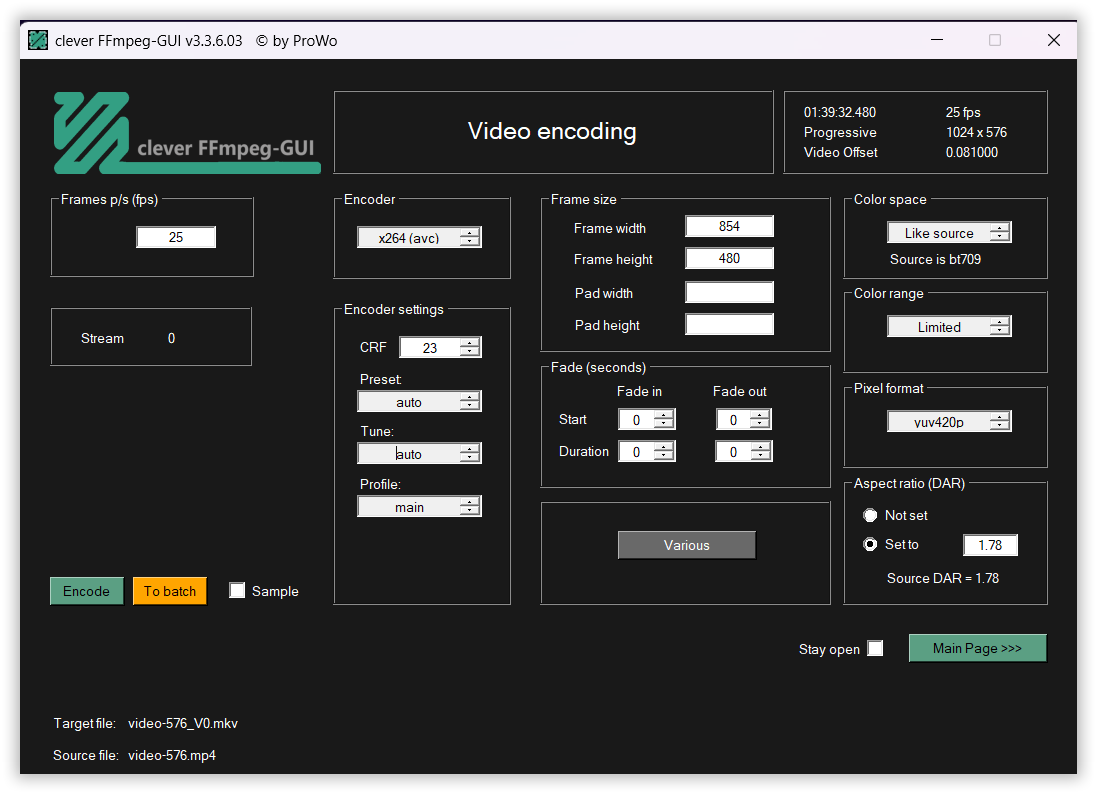Click the Frames p/s value field
This screenshot has width=1097, height=794.
click(176, 237)
